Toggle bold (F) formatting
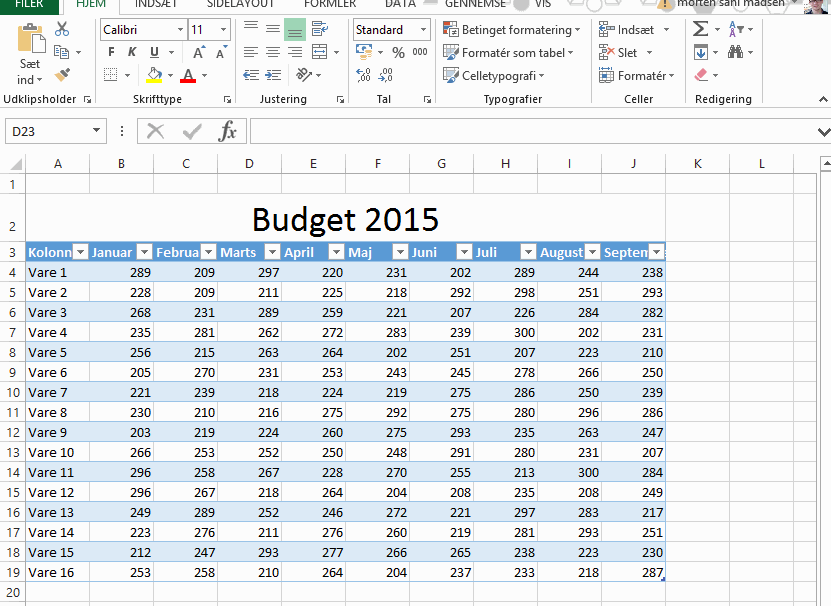 (112, 52)
